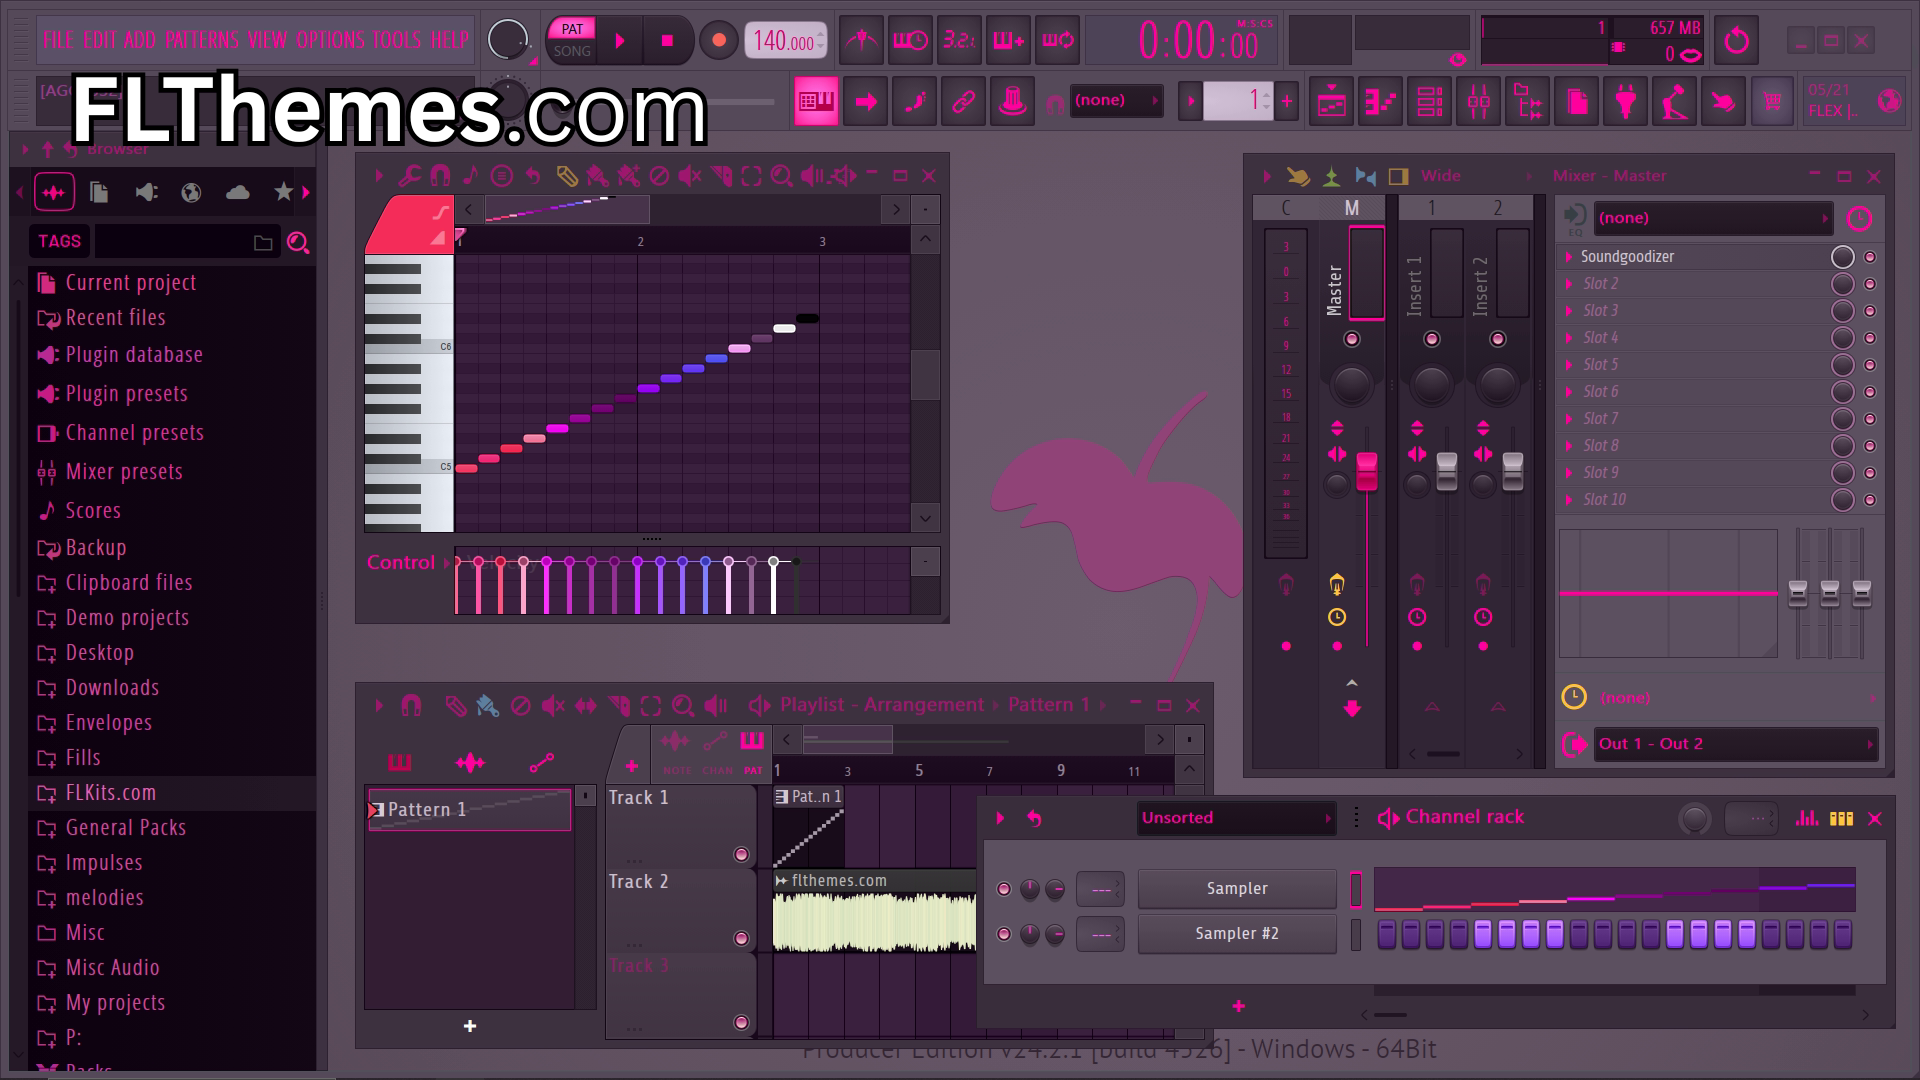Screen dimensions: 1920x1080
Task: Select the browser favorites star tab
Action: (284, 192)
